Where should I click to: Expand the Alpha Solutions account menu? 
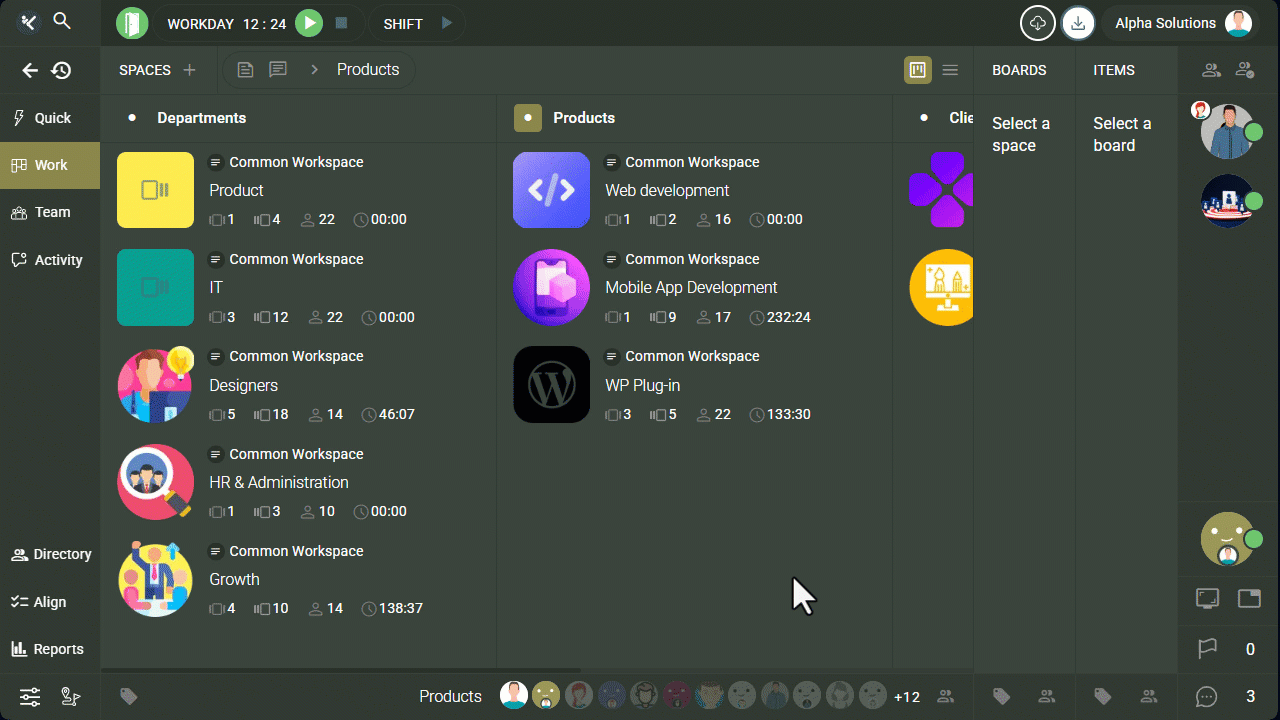pyautogui.click(x=1180, y=23)
